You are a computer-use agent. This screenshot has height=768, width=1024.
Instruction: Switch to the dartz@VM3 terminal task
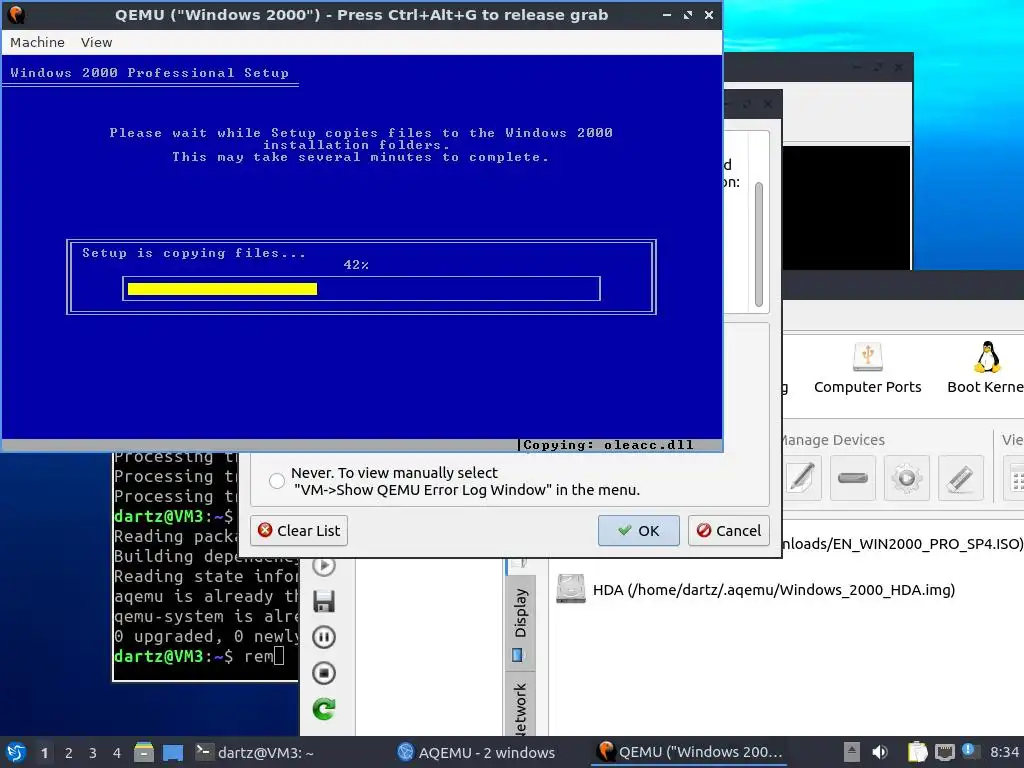click(x=255, y=752)
